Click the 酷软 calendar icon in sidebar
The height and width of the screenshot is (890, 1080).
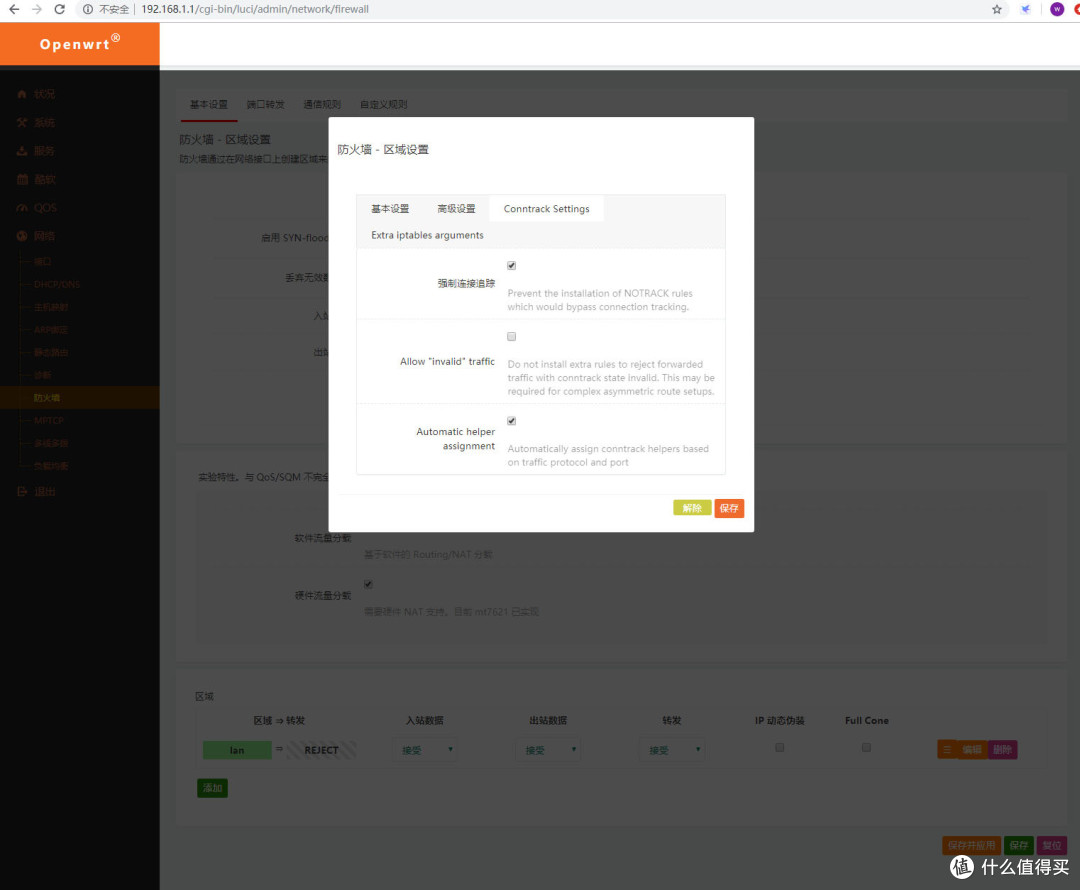tap(22, 178)
